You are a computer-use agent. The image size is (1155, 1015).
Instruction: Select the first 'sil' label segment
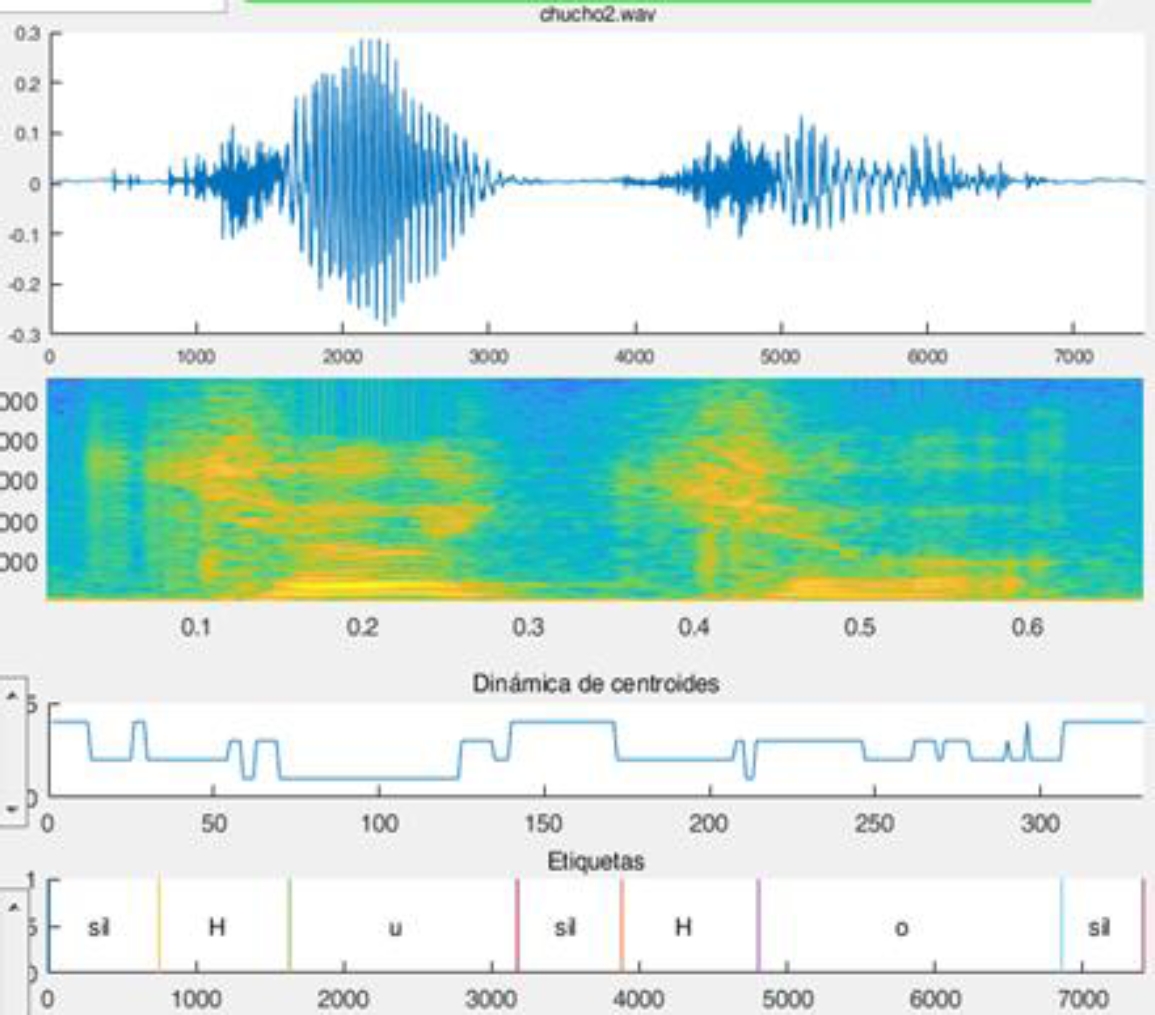tap(100, 927)
